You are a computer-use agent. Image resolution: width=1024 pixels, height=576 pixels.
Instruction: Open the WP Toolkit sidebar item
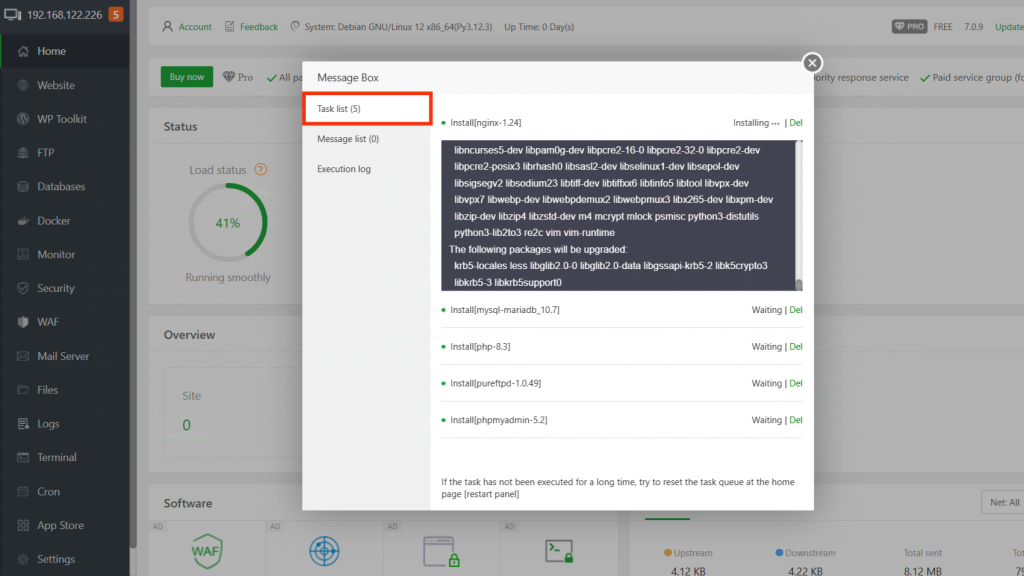[61, 119]
